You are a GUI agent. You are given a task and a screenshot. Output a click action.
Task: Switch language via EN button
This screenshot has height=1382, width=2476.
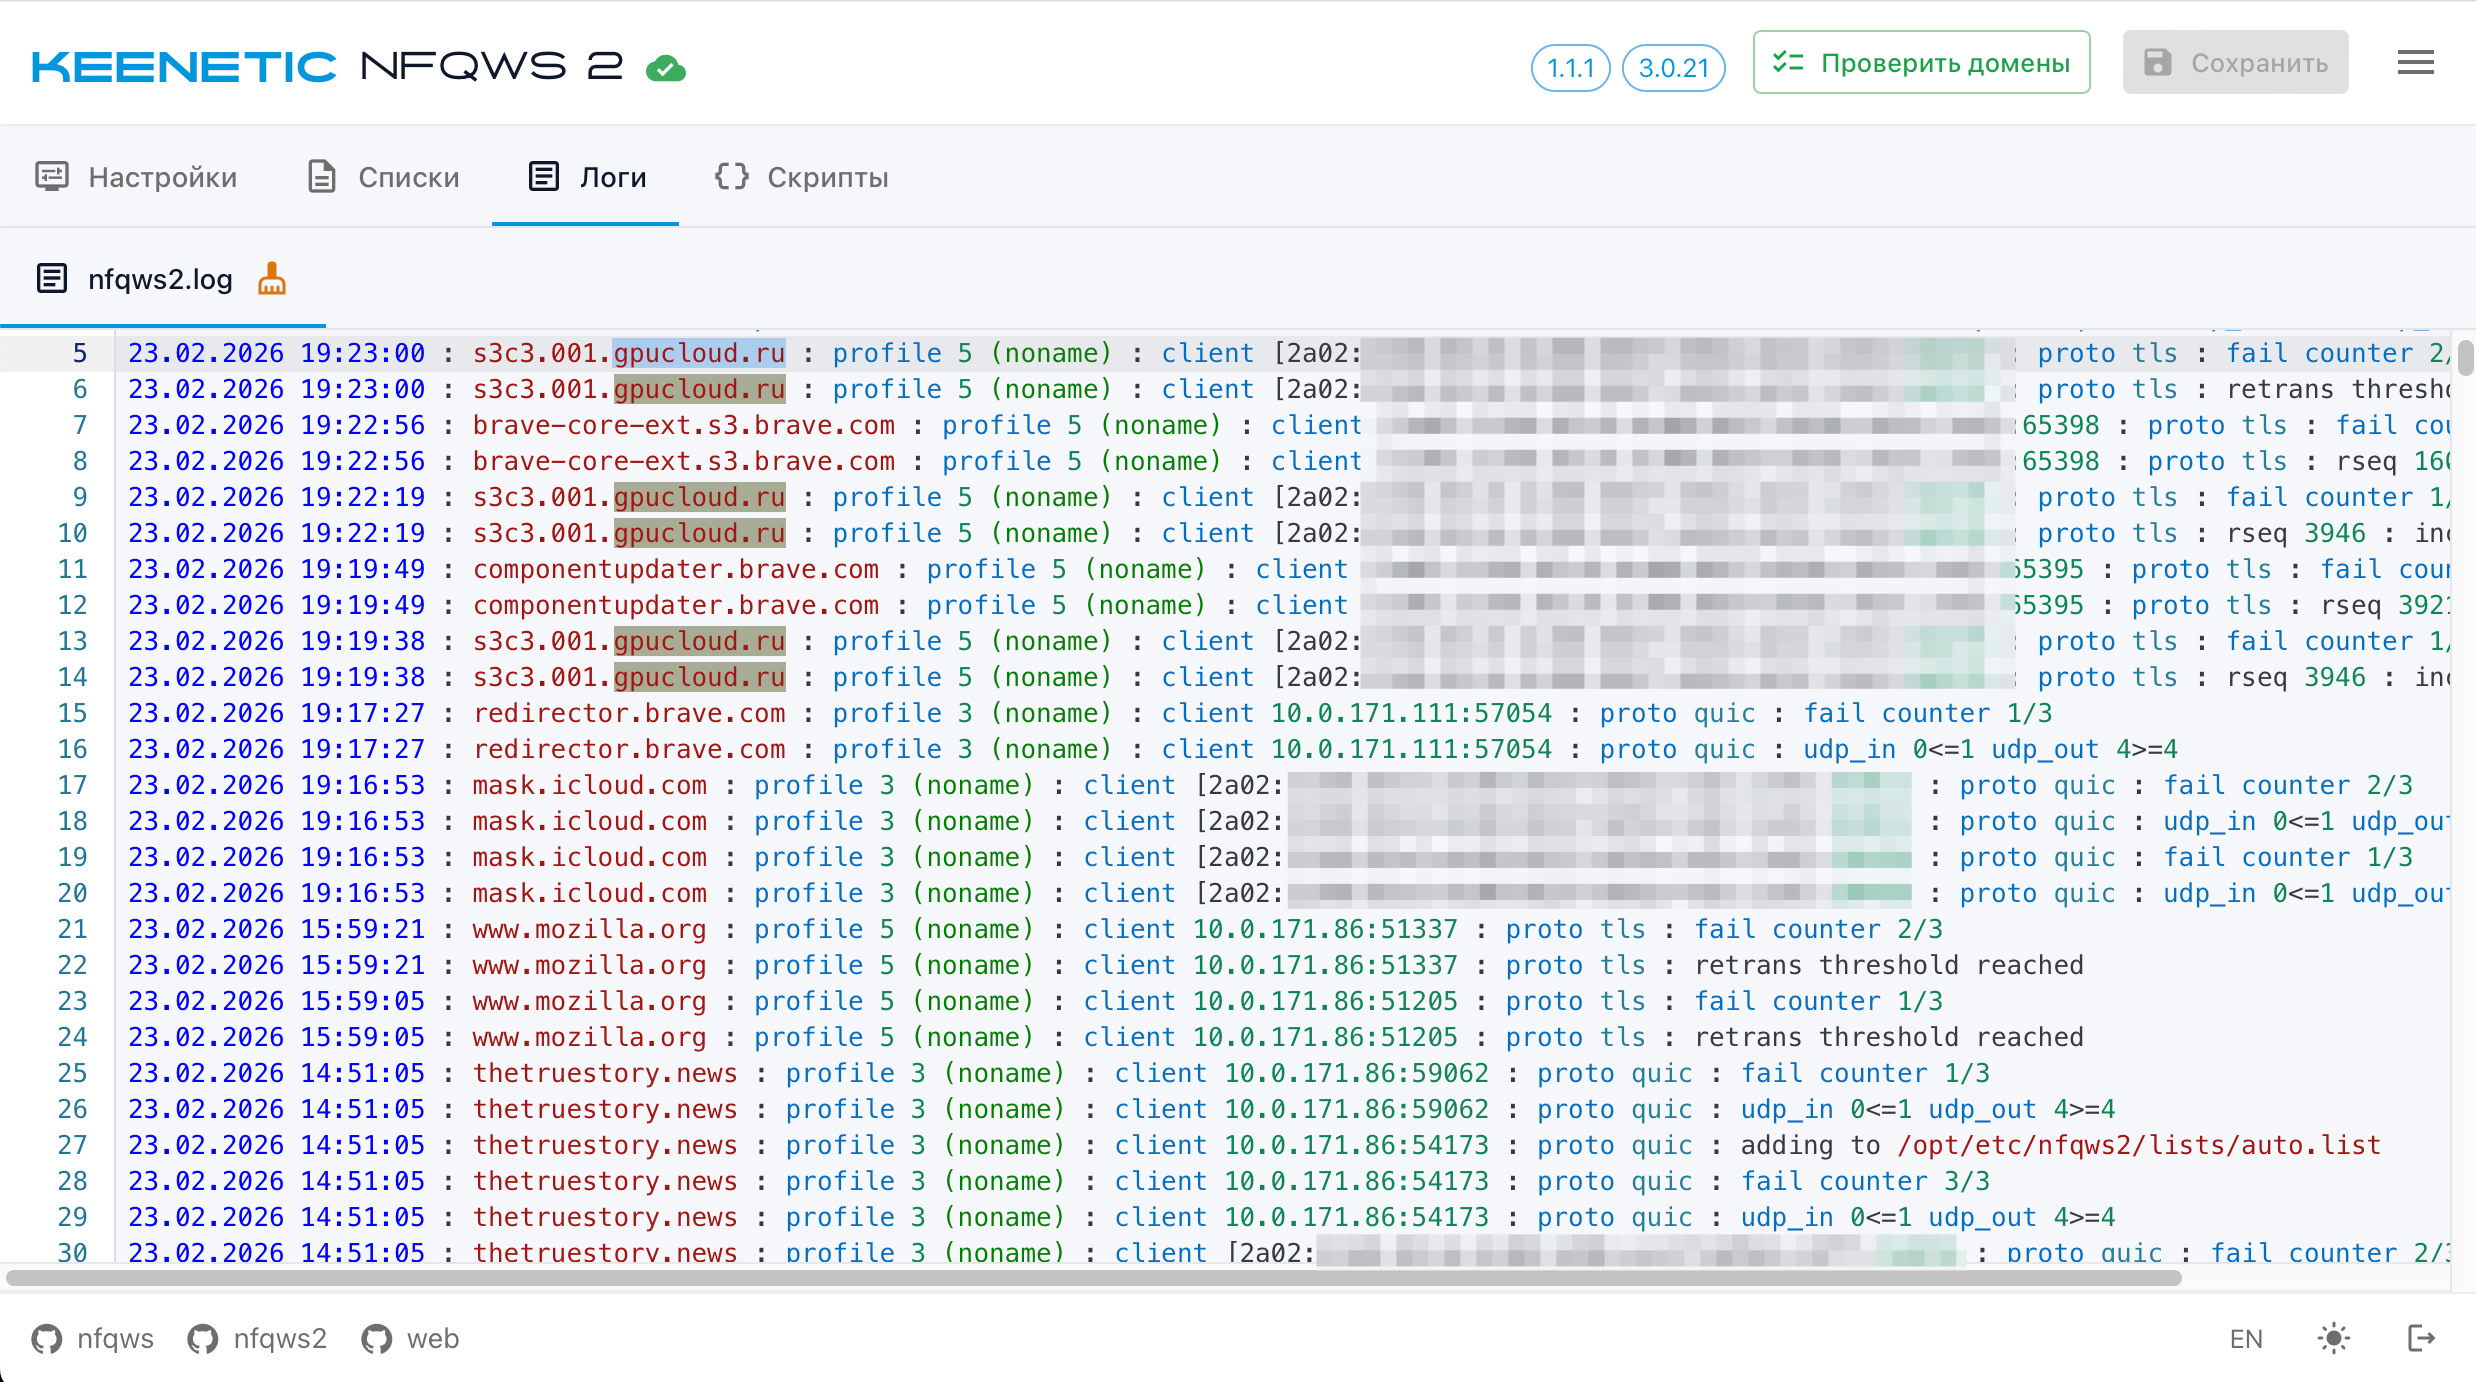pyautogui.click(x=2246, y=1338)
